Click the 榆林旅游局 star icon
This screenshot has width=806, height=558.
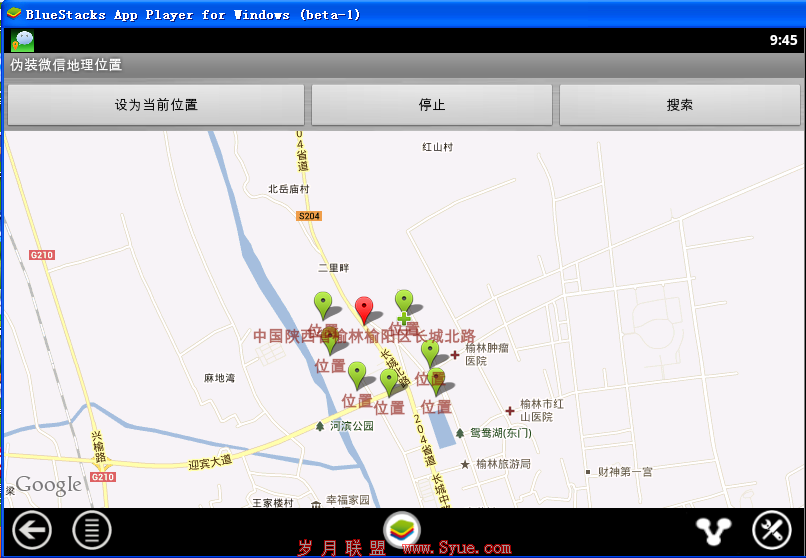pos(465,464)
